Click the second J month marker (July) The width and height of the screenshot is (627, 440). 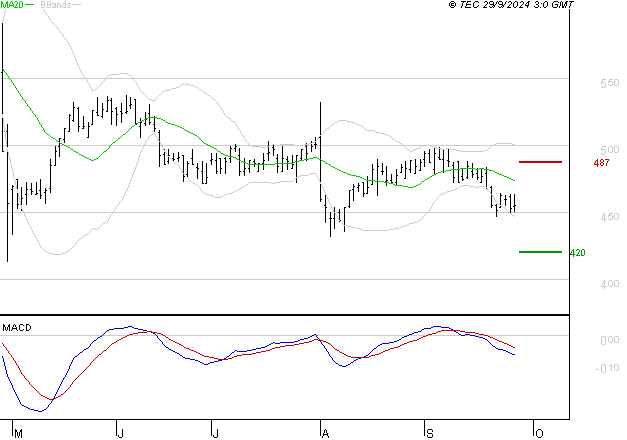coord(215,434)
